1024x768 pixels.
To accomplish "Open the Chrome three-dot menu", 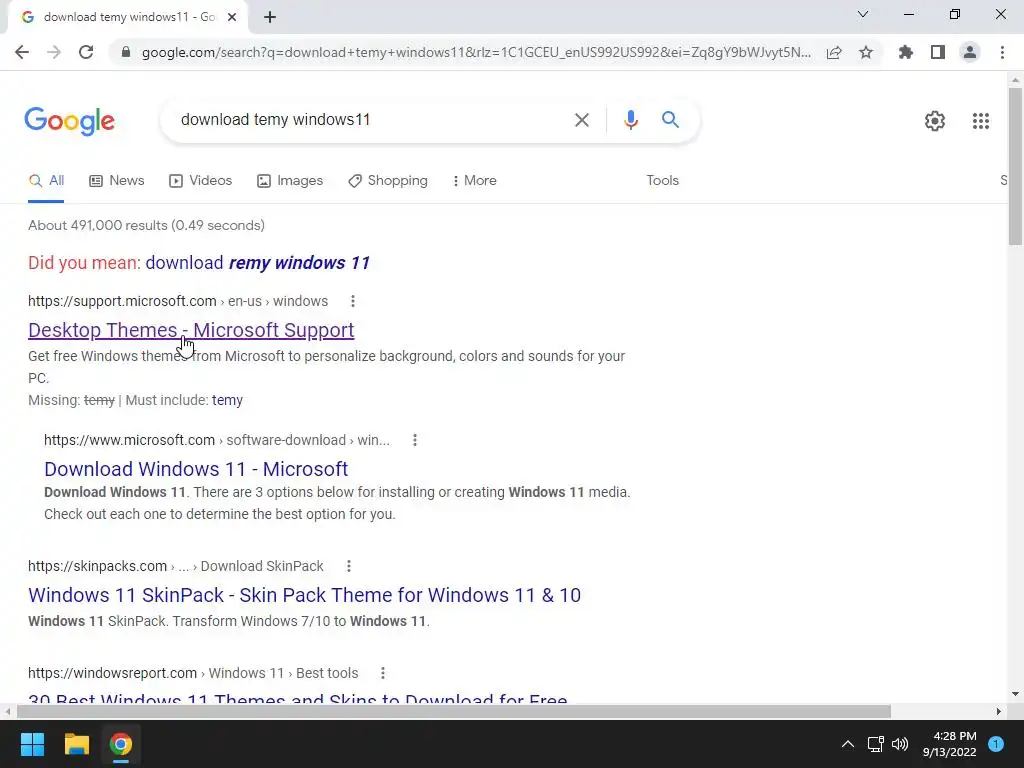I will (1002, 52).
